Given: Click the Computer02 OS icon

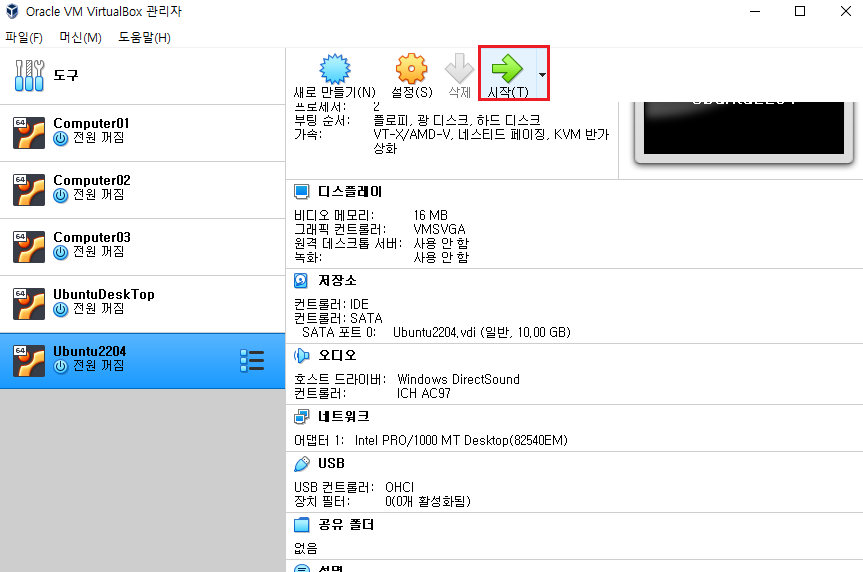Looking at the screenshot, I should pos(29,190).
